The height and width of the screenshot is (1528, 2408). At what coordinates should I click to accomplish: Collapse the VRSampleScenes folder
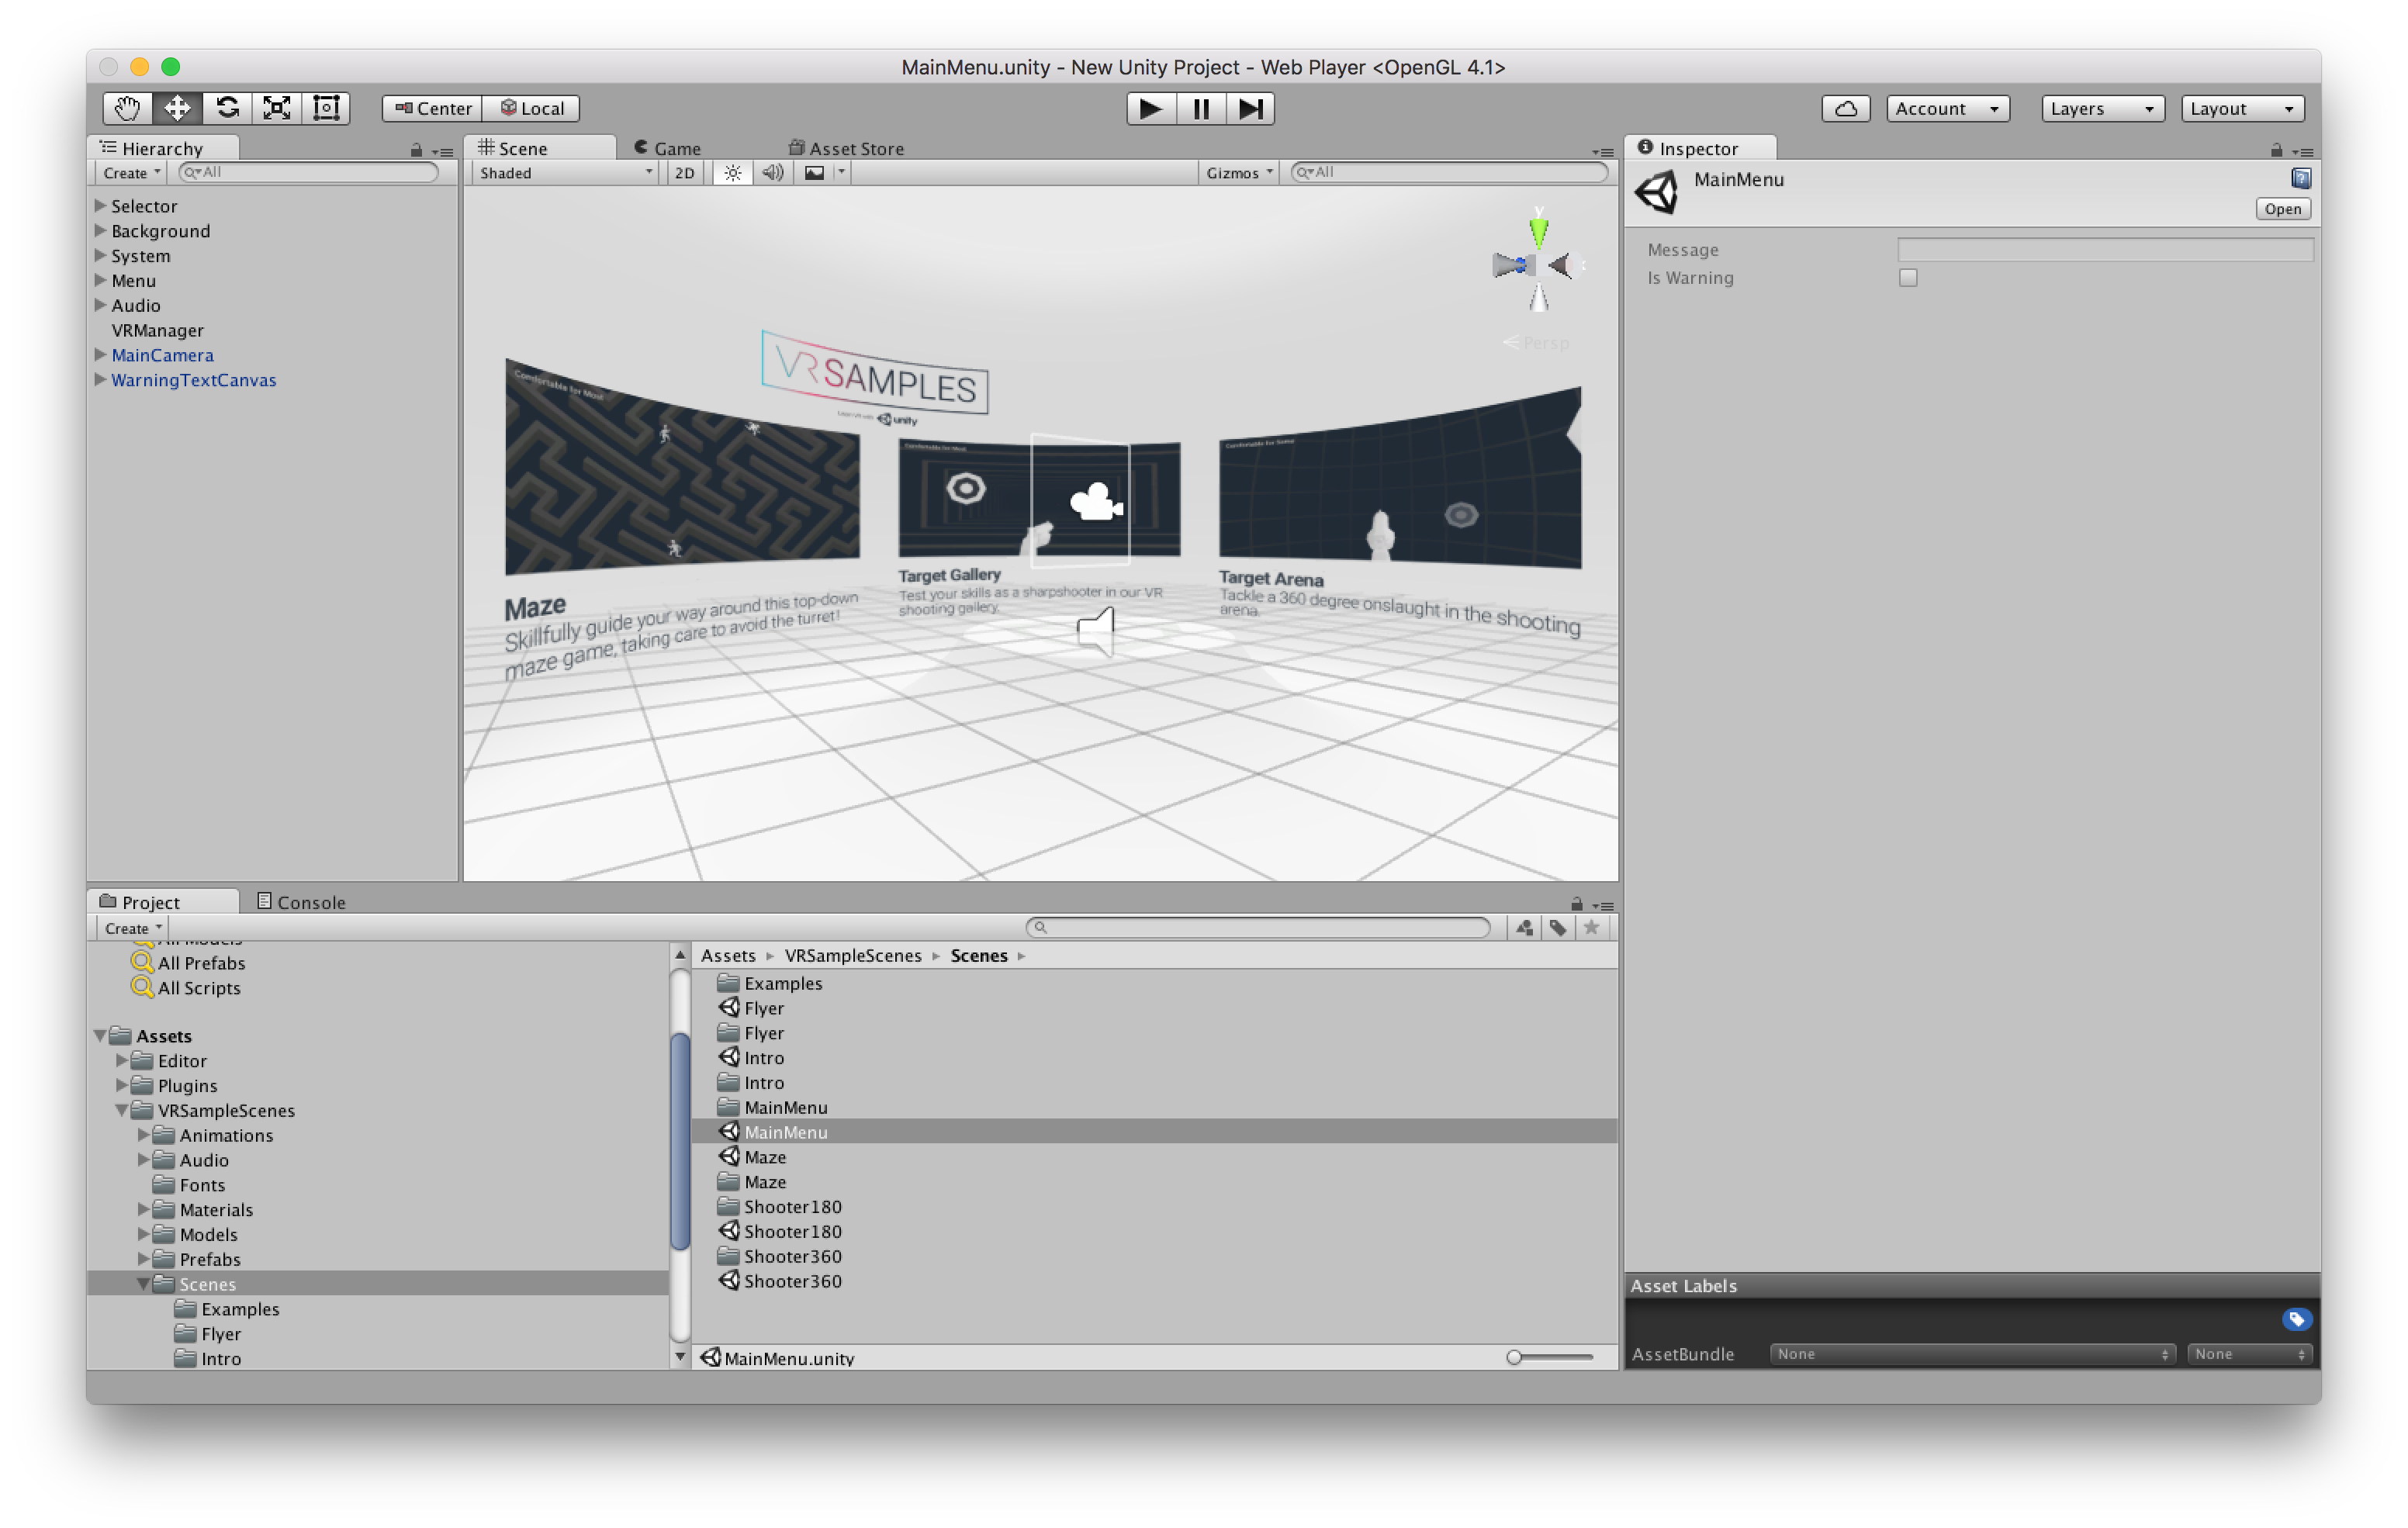(121, 1109)
